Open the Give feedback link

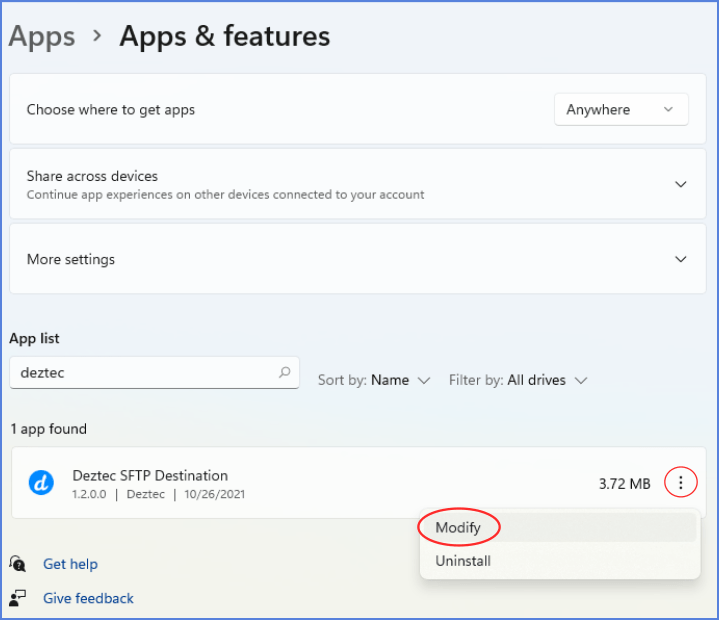pos(88,598)
